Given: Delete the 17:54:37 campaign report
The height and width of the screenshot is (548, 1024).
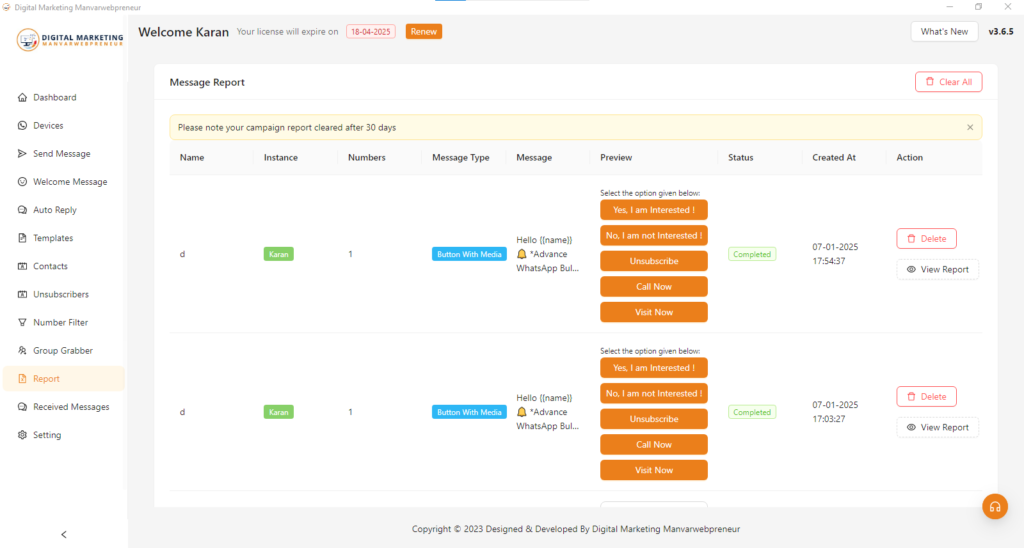Looking at the screenshot, I should 926,239.
